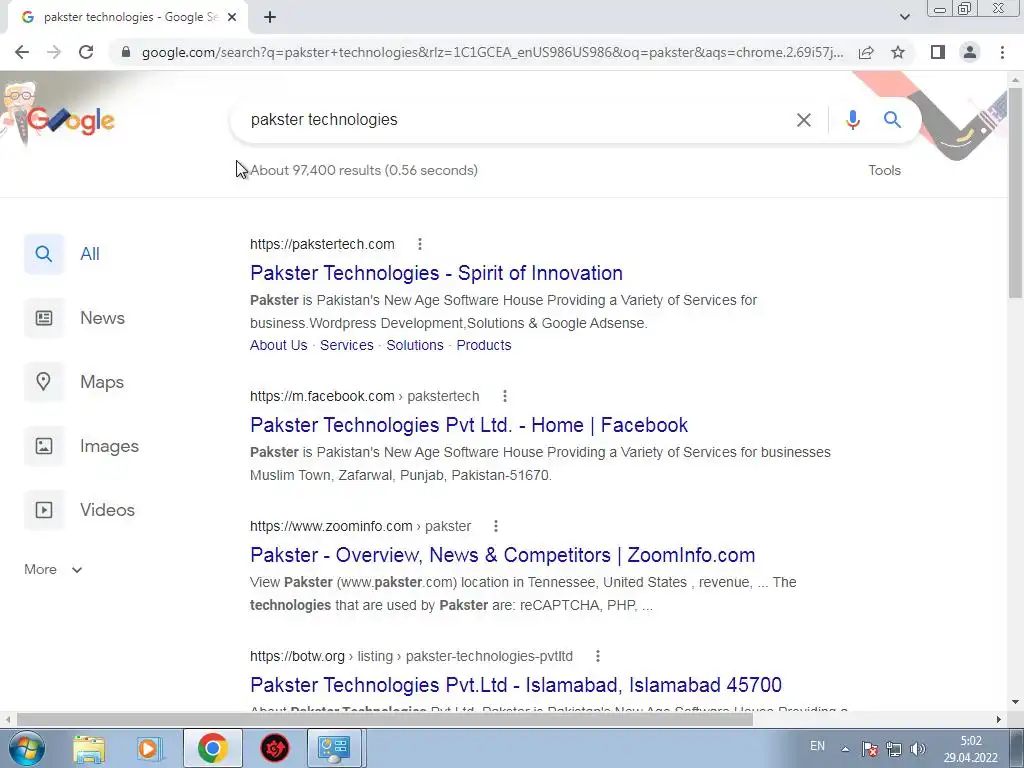The width and height of the screenshot is (1024, 768).
Task: Expand the More search filters
Action: [53, 569]
